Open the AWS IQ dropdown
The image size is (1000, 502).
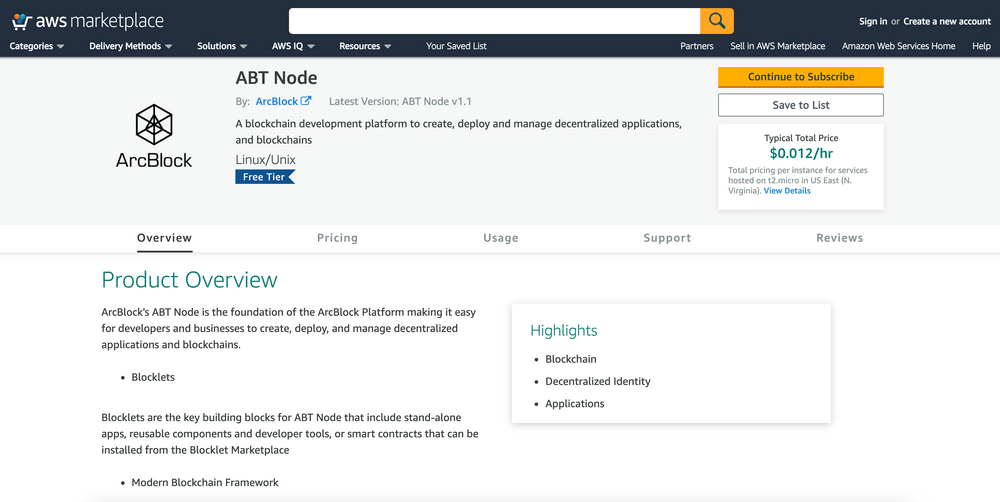293,46
